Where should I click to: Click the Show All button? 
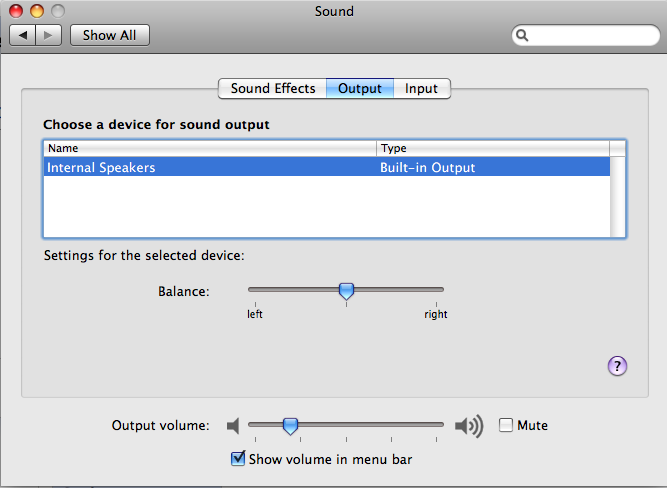coord(110,35)
